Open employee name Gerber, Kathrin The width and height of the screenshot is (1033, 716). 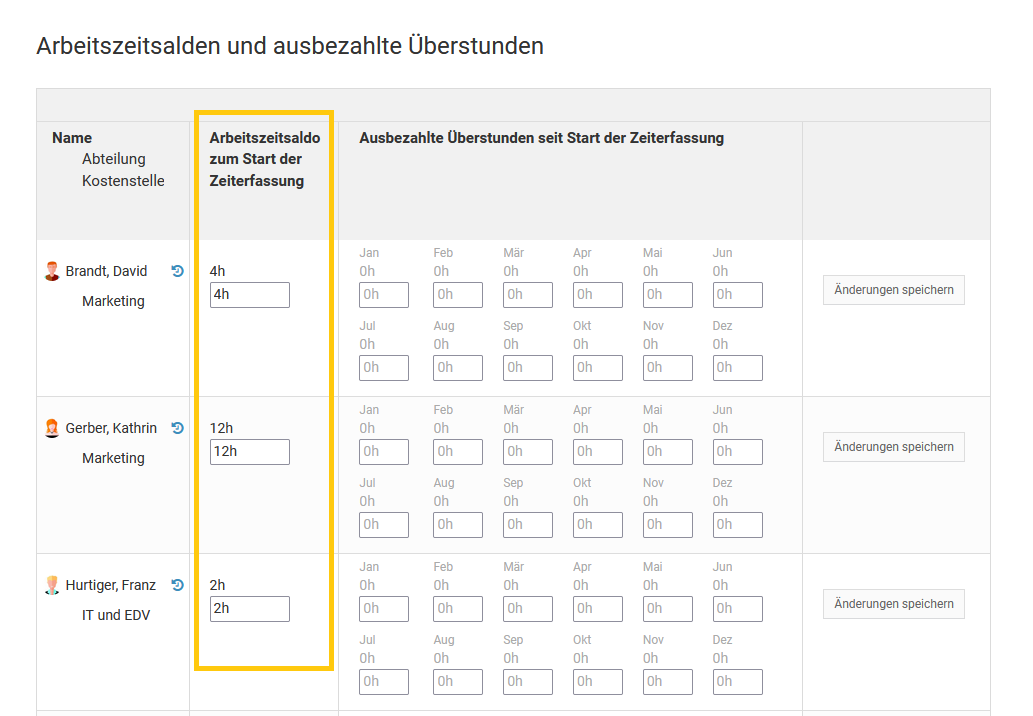[111, 428]
